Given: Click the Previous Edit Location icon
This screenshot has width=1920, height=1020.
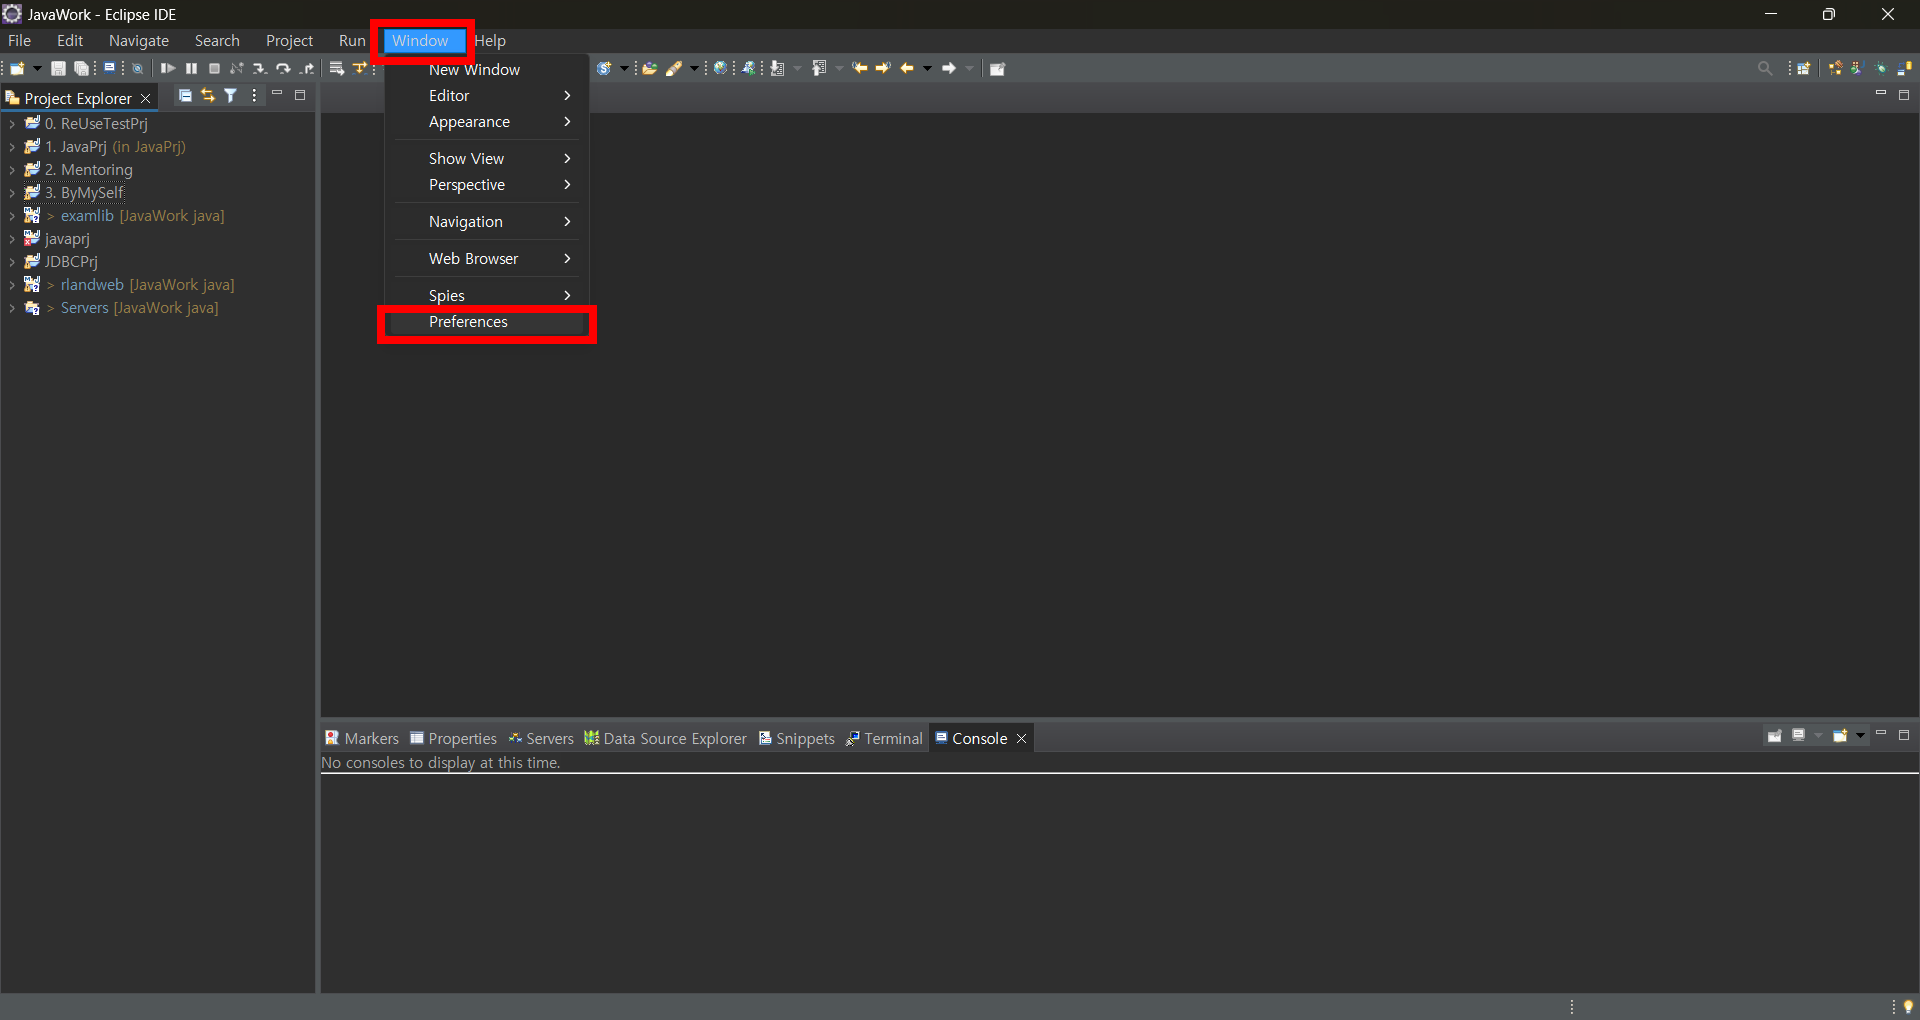Looking at the screenshot, I should (860, 68).
